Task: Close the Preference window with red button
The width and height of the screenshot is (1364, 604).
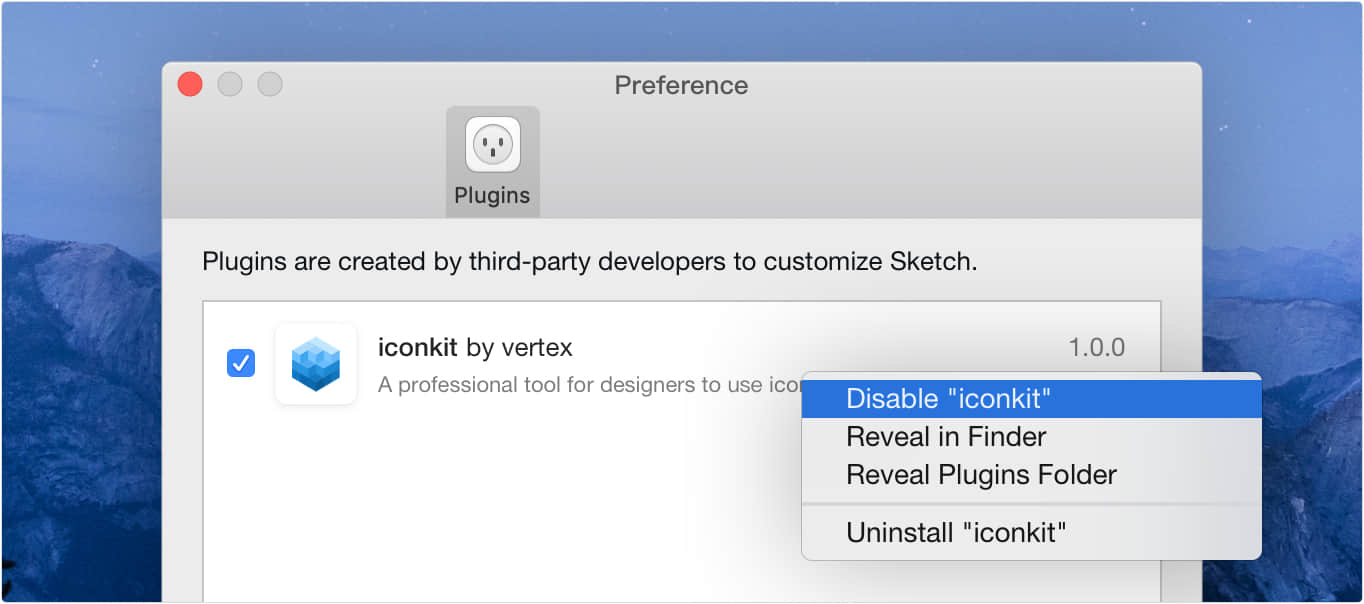Action: tap(190, 85)
